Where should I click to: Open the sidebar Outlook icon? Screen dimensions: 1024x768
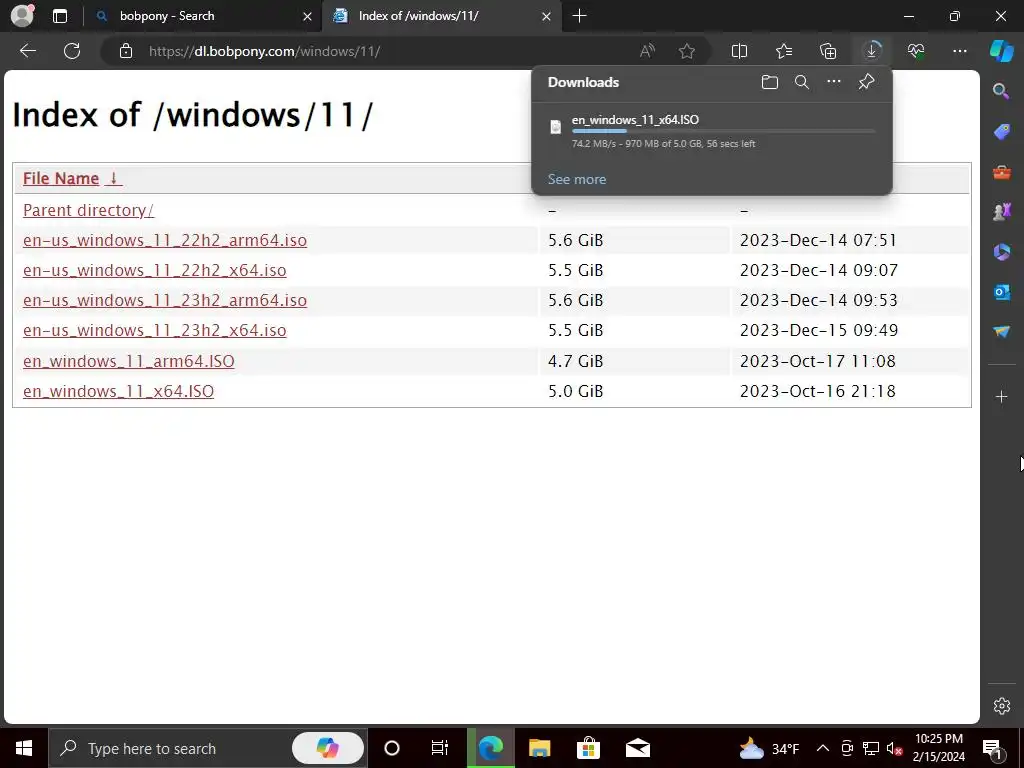click(1002, 292)
